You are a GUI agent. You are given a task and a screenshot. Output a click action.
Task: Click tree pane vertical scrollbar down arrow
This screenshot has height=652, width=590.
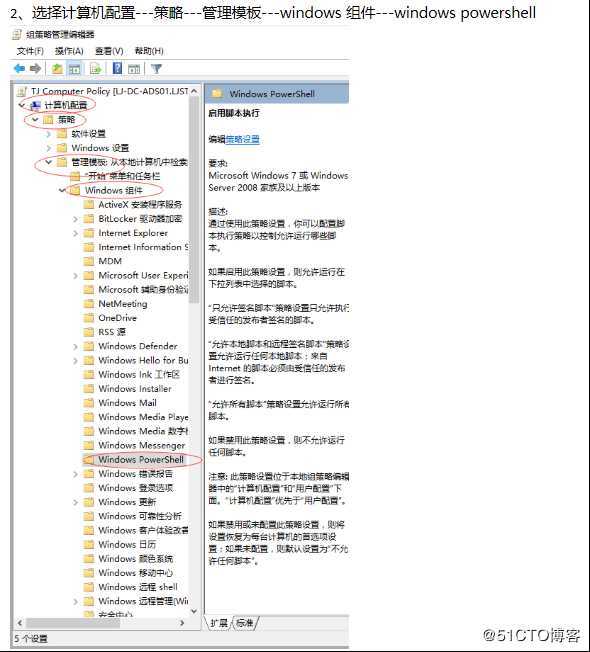pyautogui.click(x=194, y=611)
